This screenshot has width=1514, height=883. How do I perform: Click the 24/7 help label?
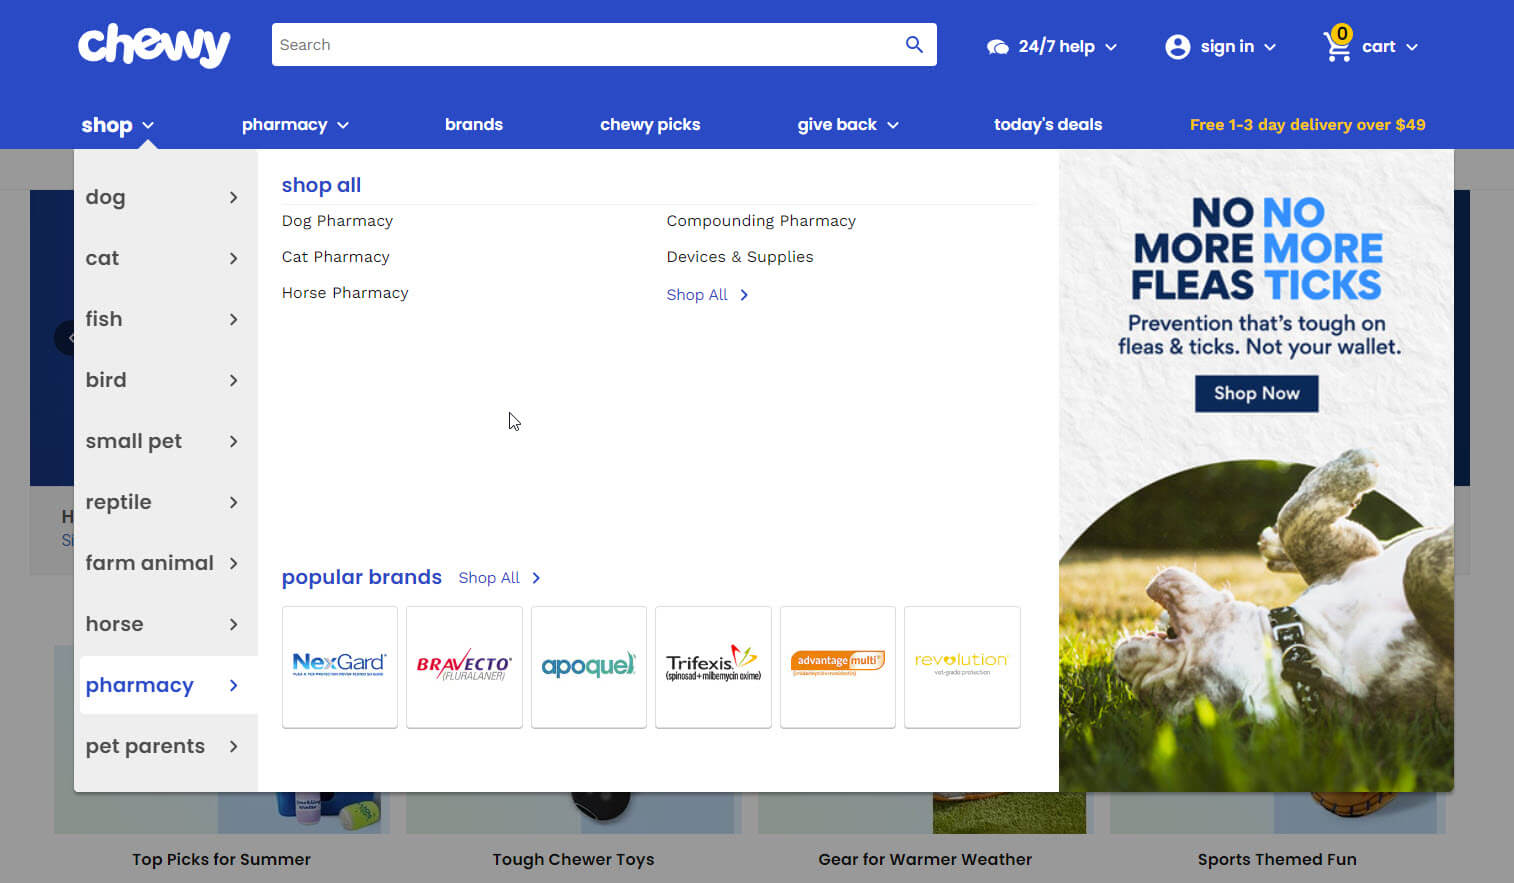tap(1056, 47)
